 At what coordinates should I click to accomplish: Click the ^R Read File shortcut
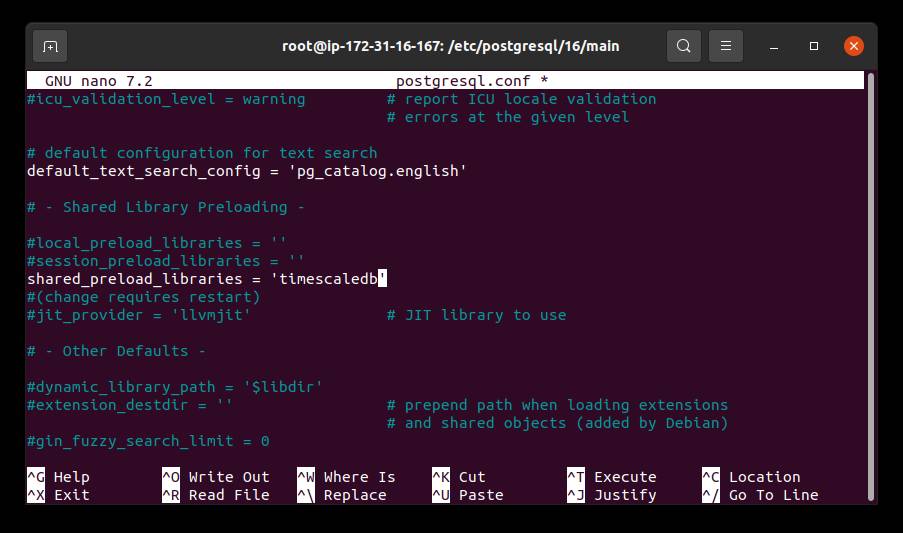(x=216, y=495)
